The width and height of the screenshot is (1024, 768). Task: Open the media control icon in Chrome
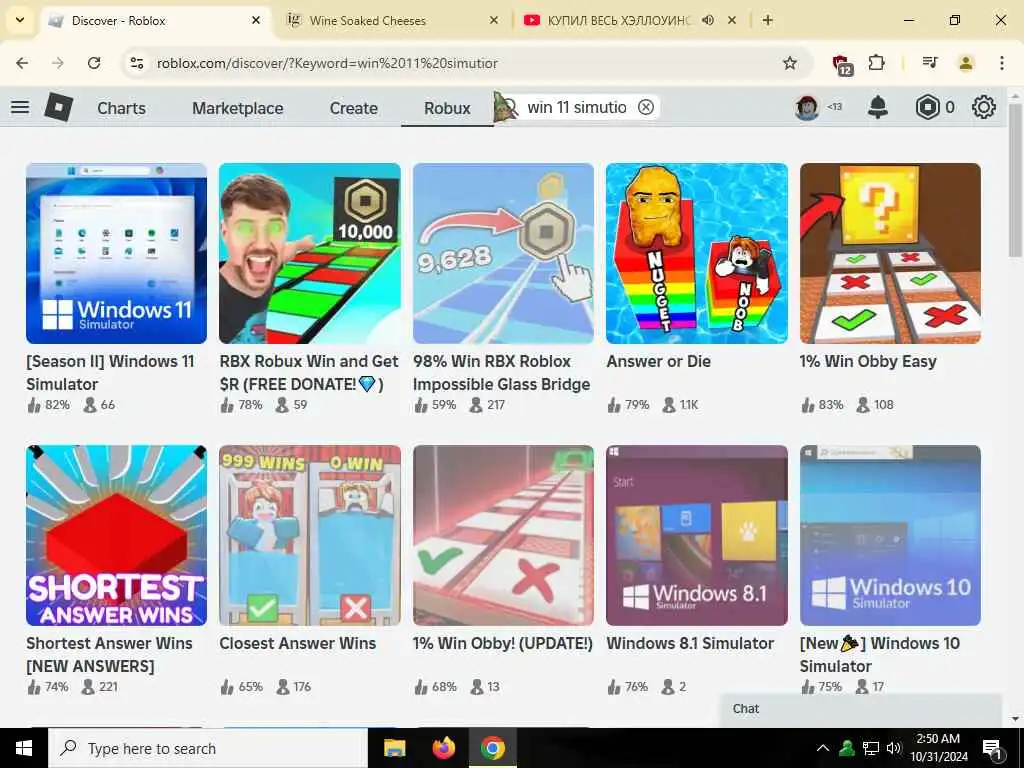tap(930, 63)
